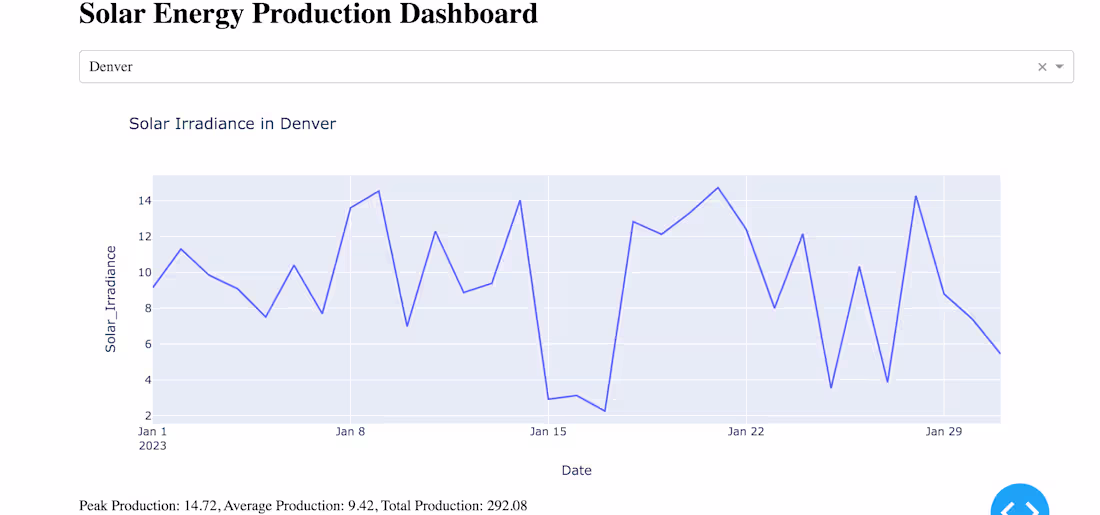This screenshot has width=1100, height=515.
Task: Select the Jan 22 x-axis tick label
Action: [x=746, y=432]
